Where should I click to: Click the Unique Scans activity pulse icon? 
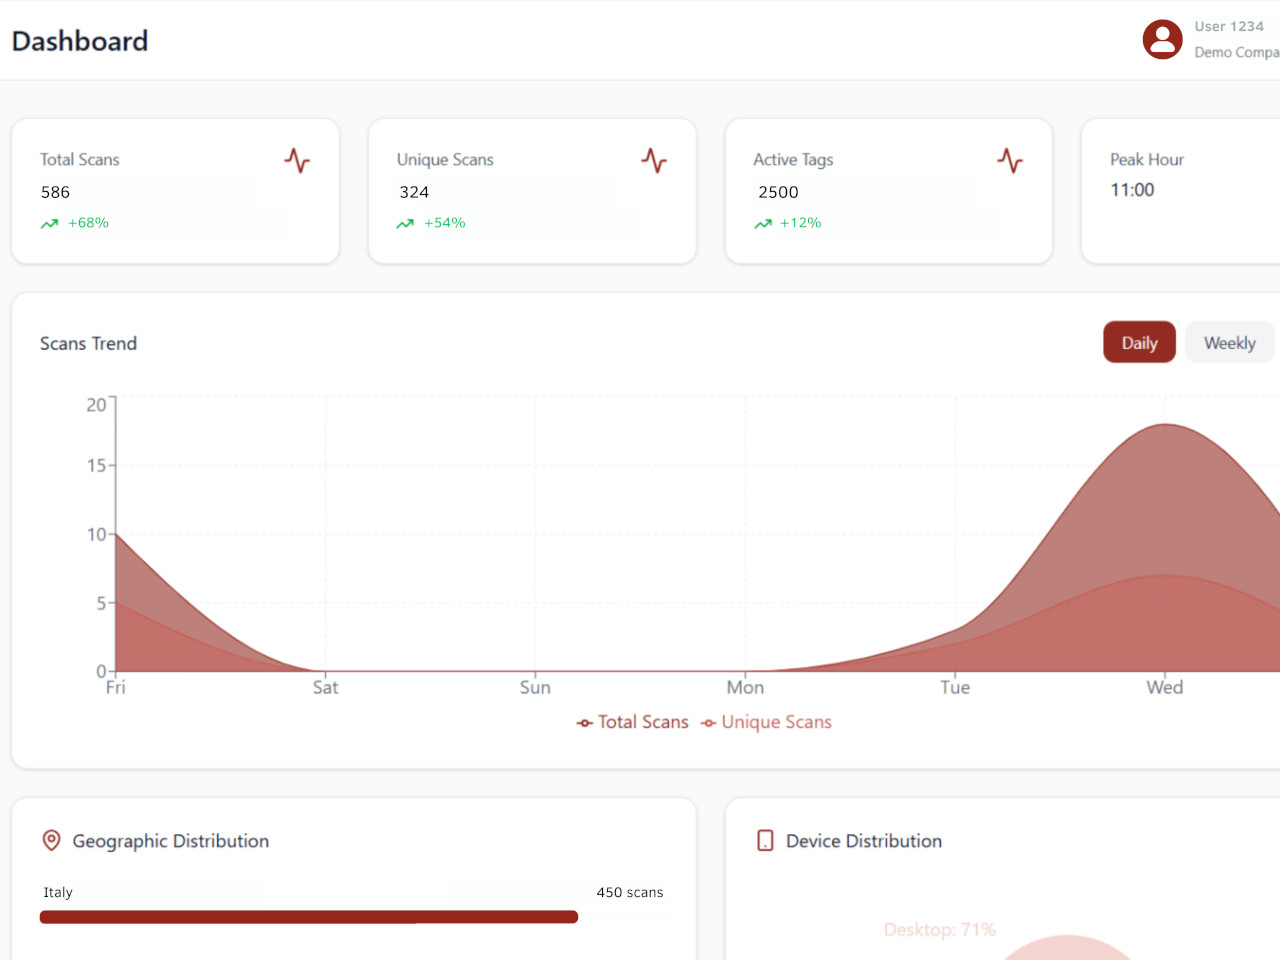[x=654, y=160]
